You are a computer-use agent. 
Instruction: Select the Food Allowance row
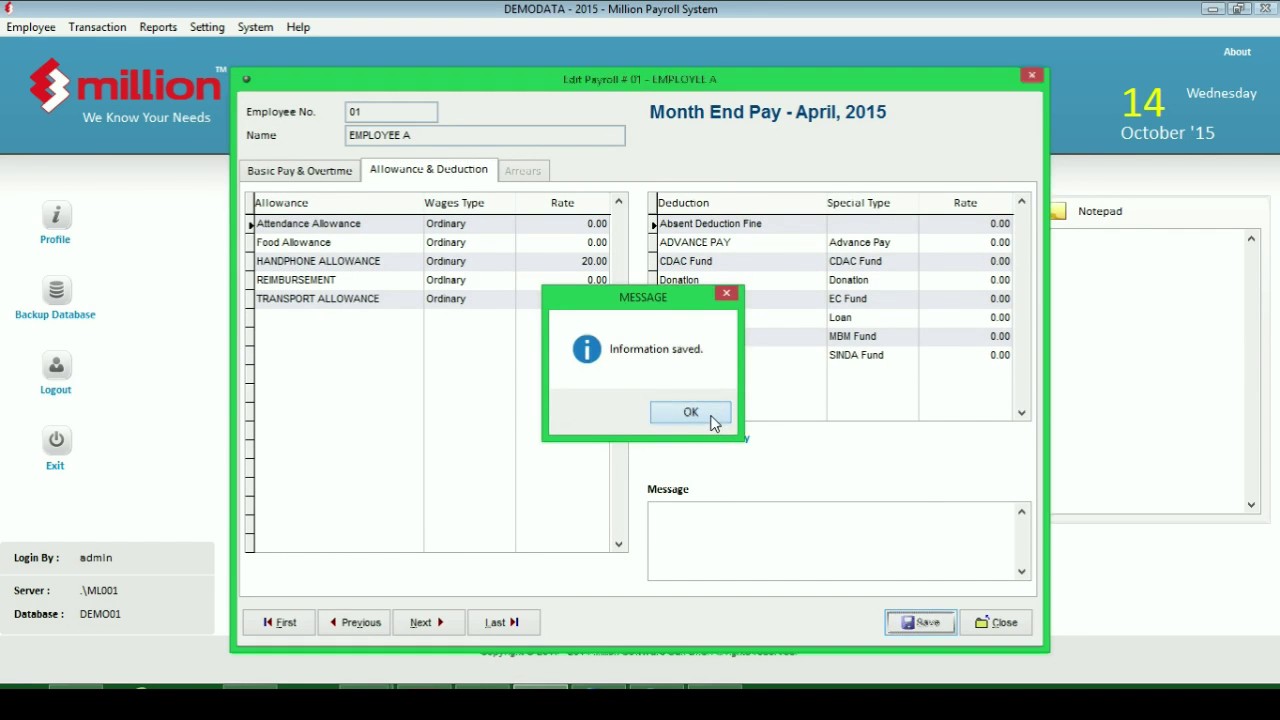431,243
